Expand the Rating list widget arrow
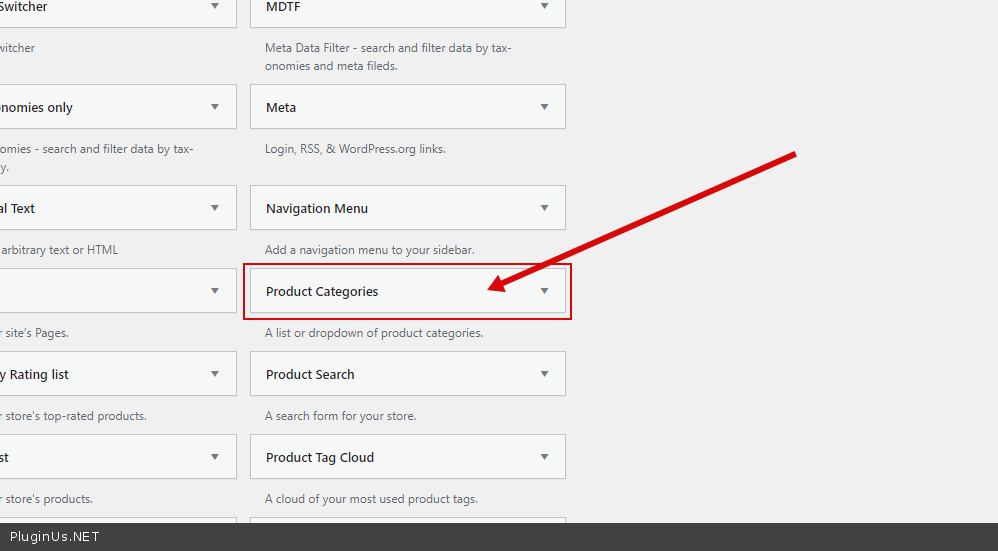This screenshot has width=998, height=551. point(215,374)
